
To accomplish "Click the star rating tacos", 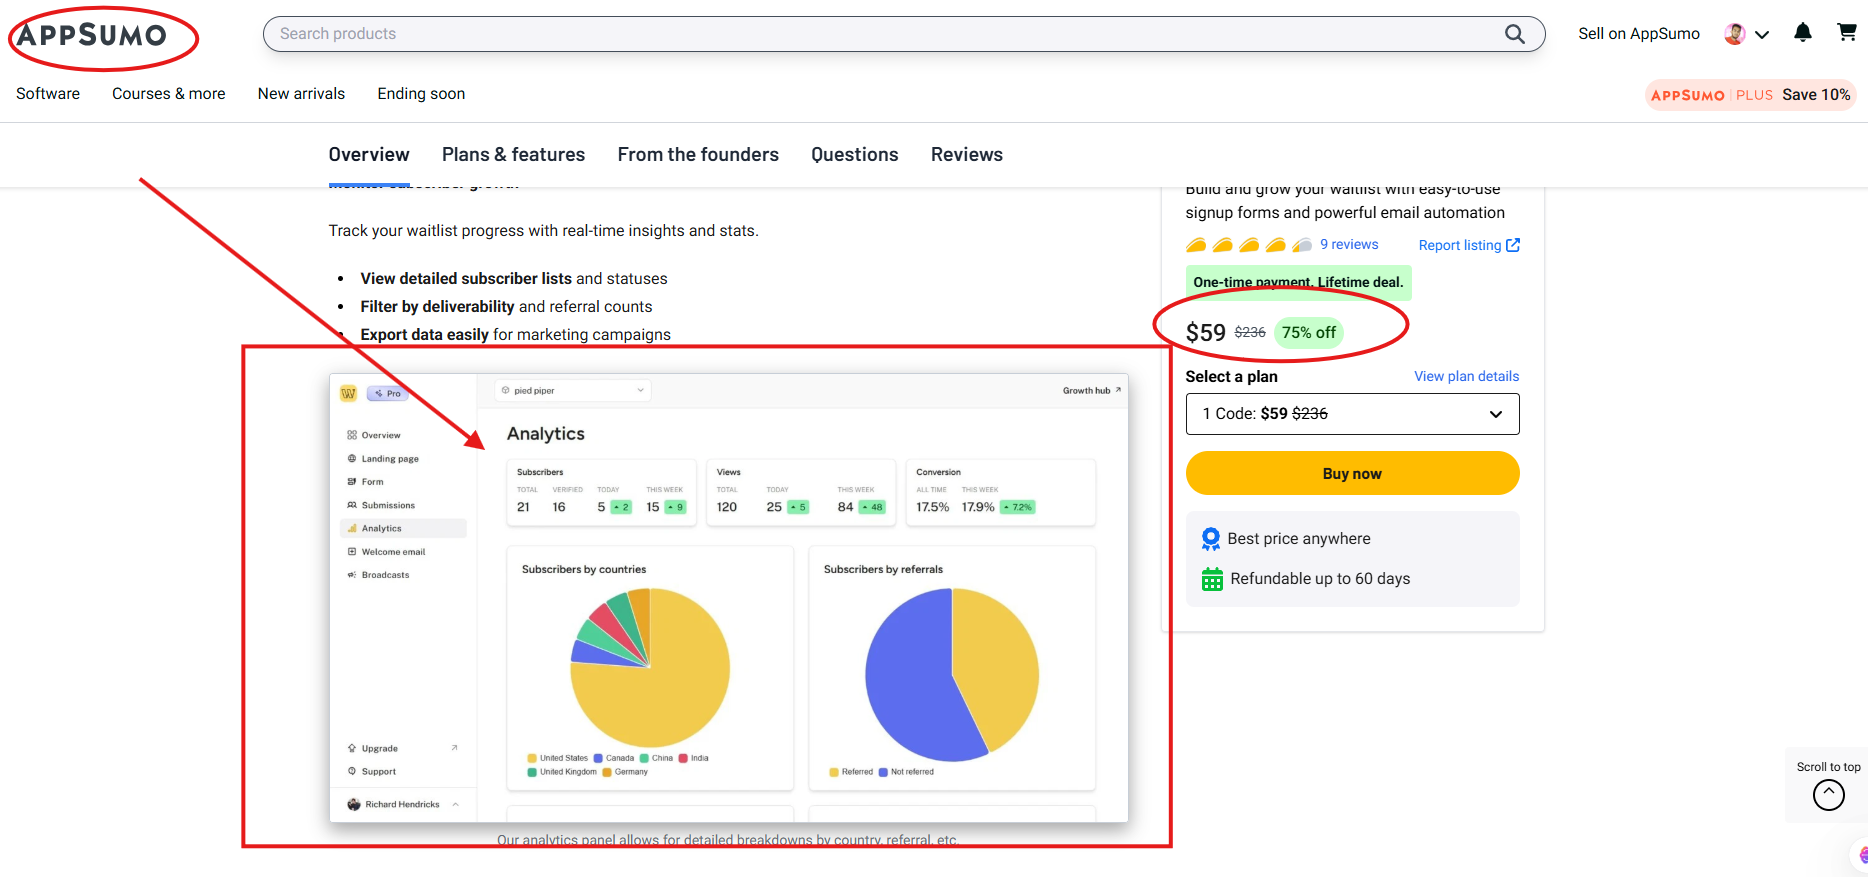I will coord(1248,245).
